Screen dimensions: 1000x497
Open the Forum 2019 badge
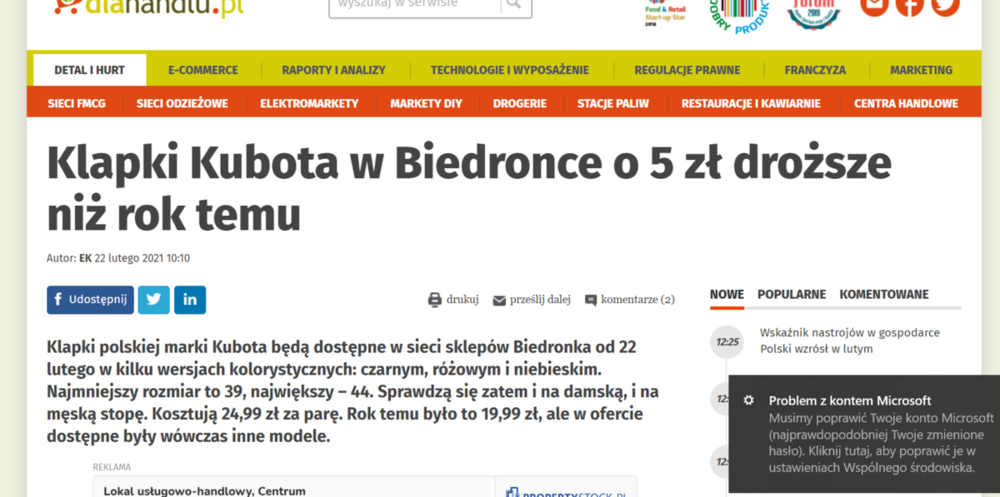coord(813,13)
